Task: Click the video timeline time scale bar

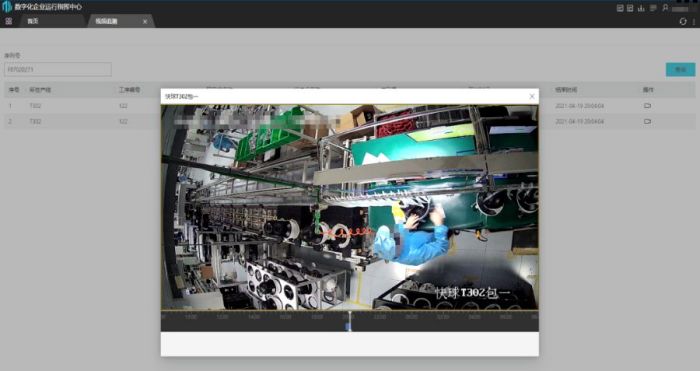Action: [350, 317]
